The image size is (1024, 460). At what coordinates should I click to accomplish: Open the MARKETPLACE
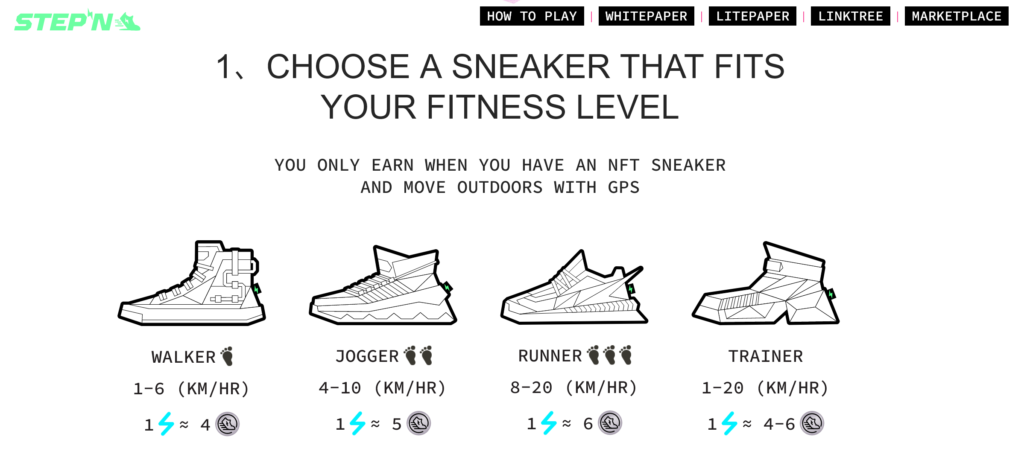957,16
